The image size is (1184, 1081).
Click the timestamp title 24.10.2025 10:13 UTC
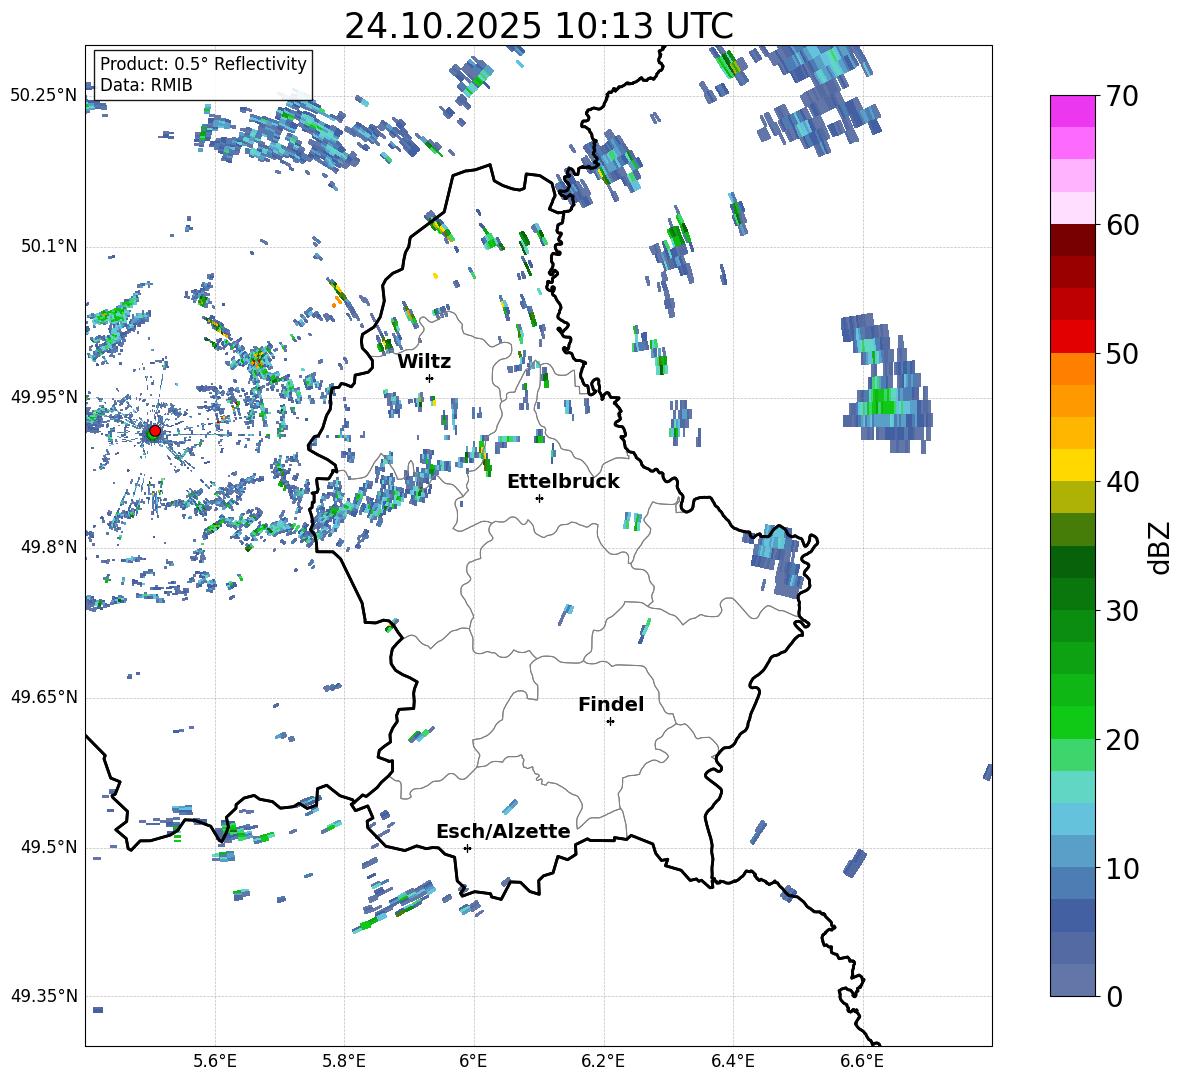[x=538, y=26]
